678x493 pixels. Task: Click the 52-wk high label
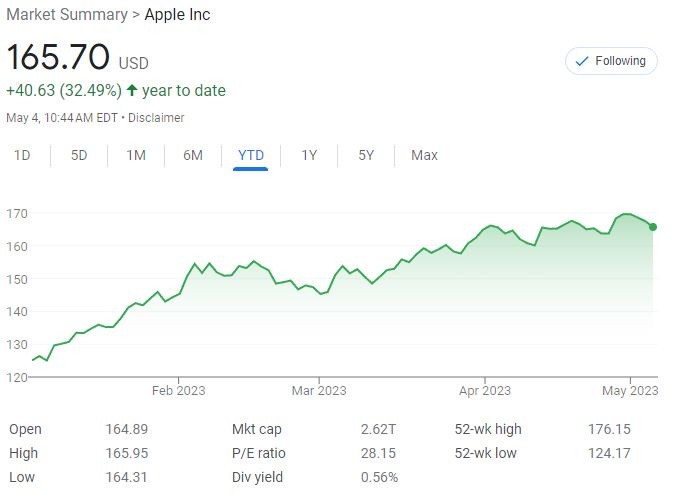pyautogui.click(x=488, y=429)
